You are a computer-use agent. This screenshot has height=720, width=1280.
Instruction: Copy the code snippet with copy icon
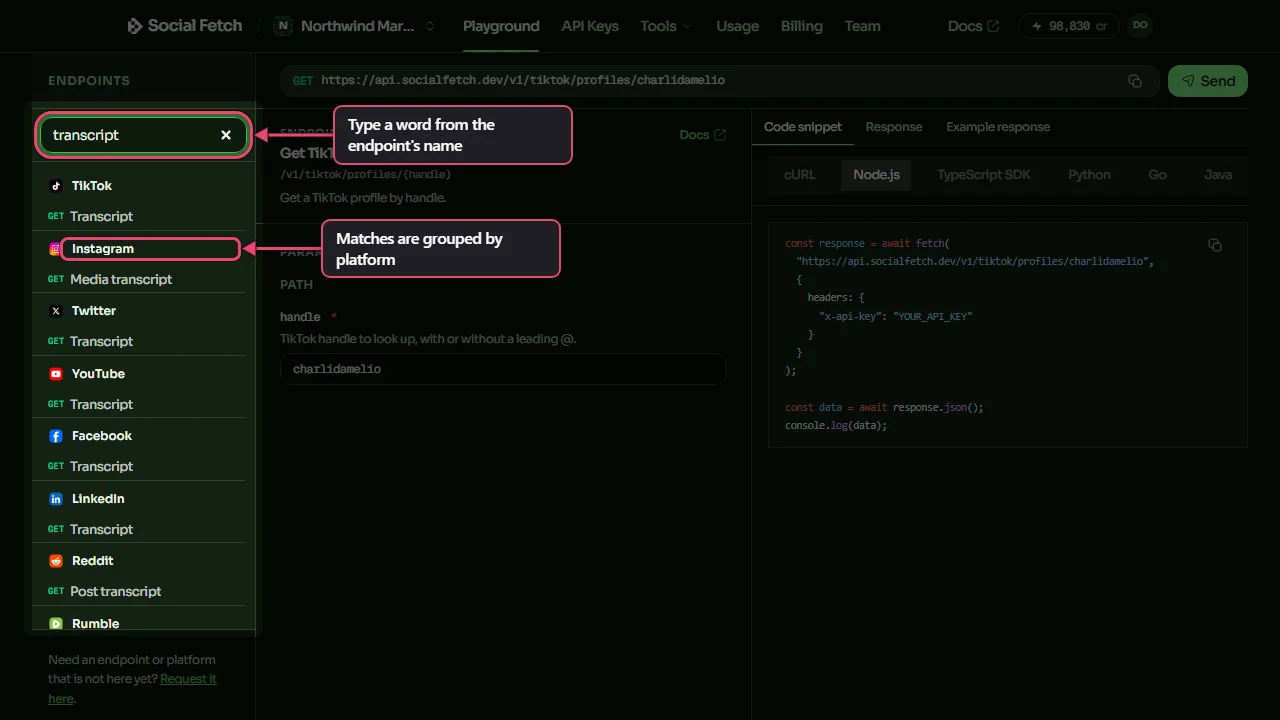[x=1215, y=245]
